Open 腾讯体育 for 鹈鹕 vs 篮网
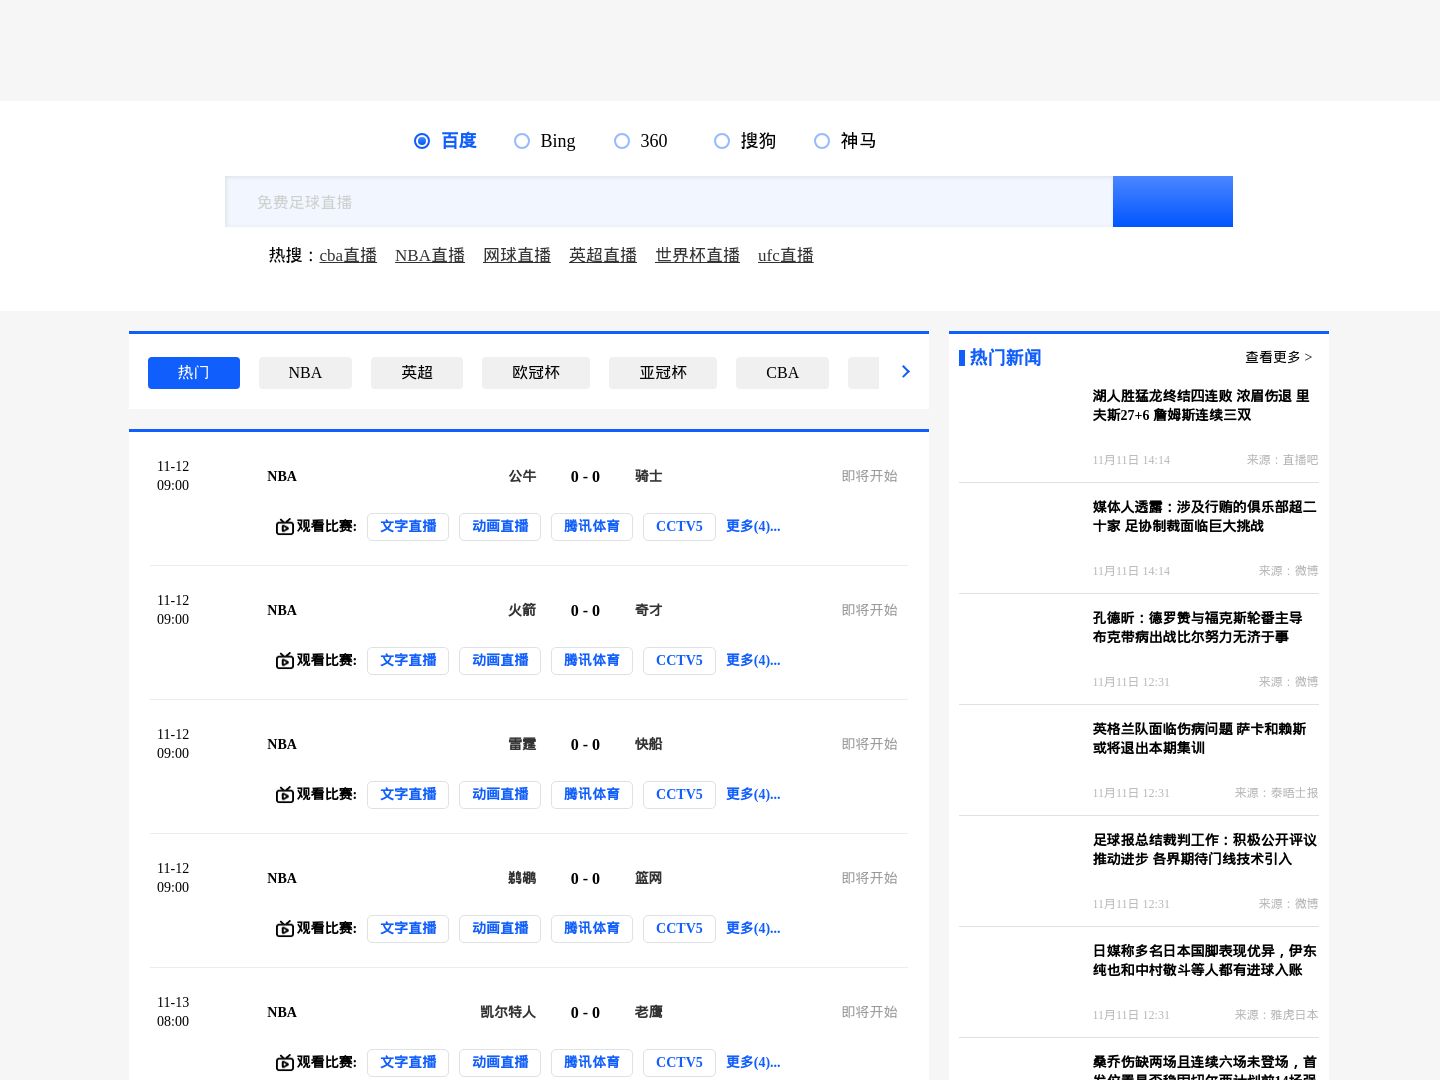This screenshot has height=1080, width=1440. point(592,929)
